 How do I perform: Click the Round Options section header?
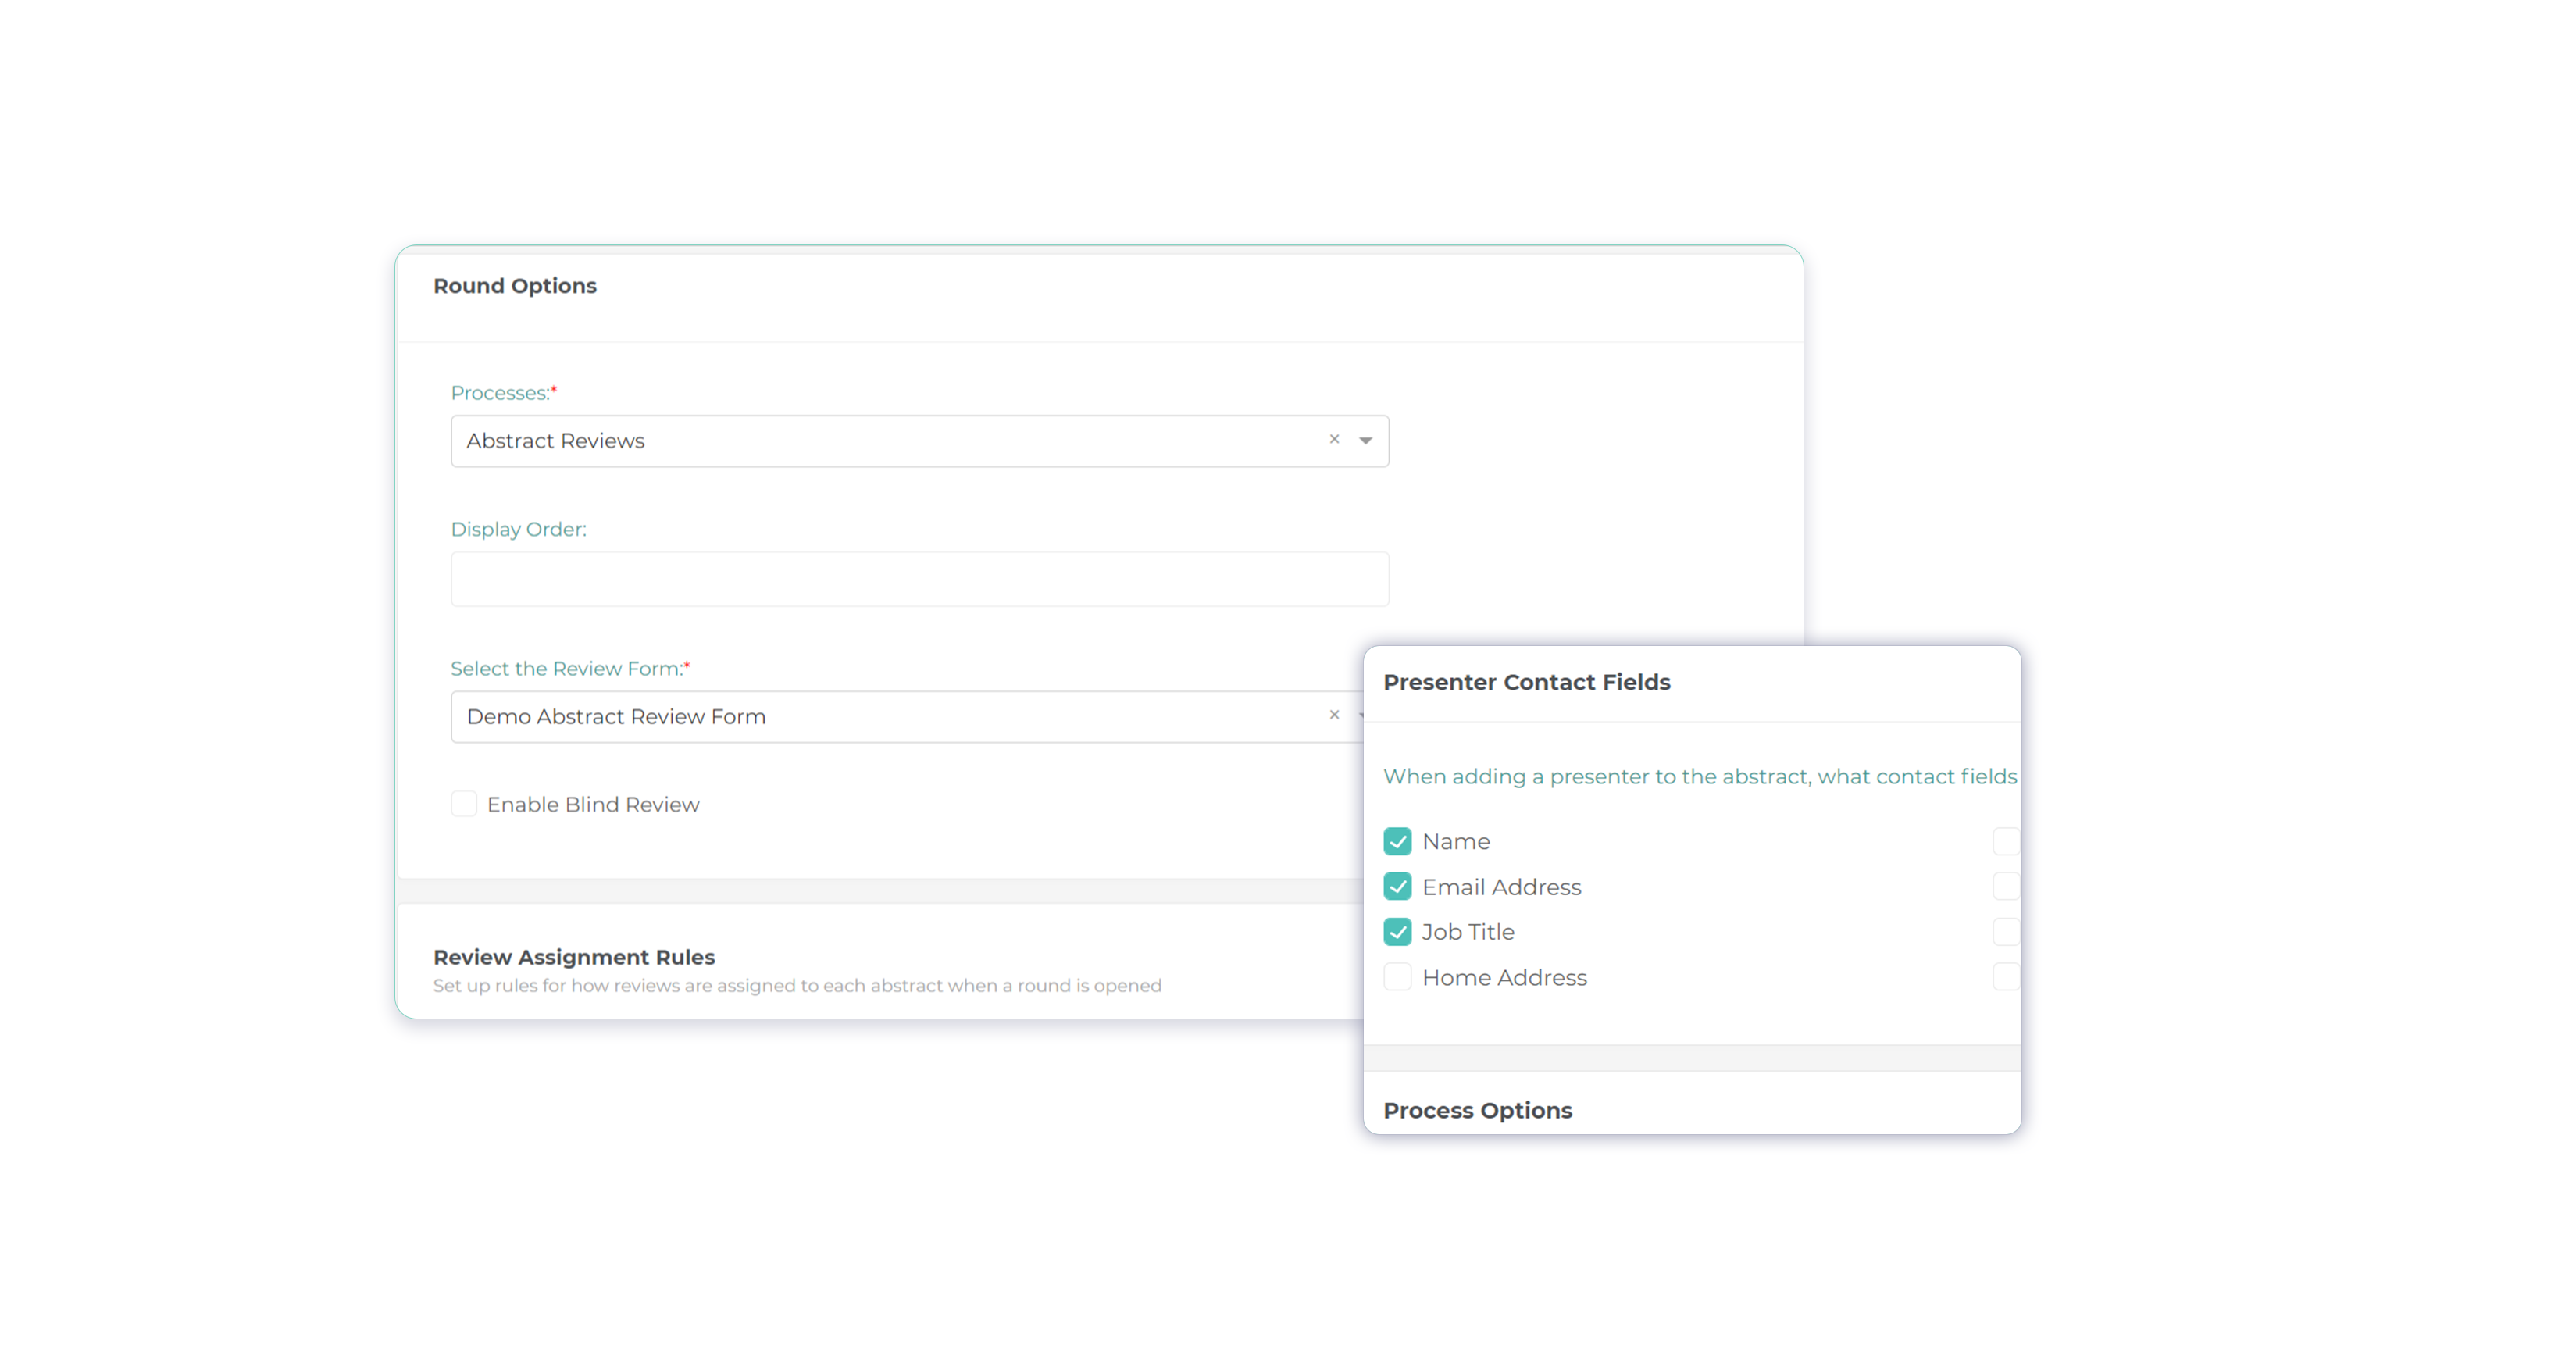(515, 286)
